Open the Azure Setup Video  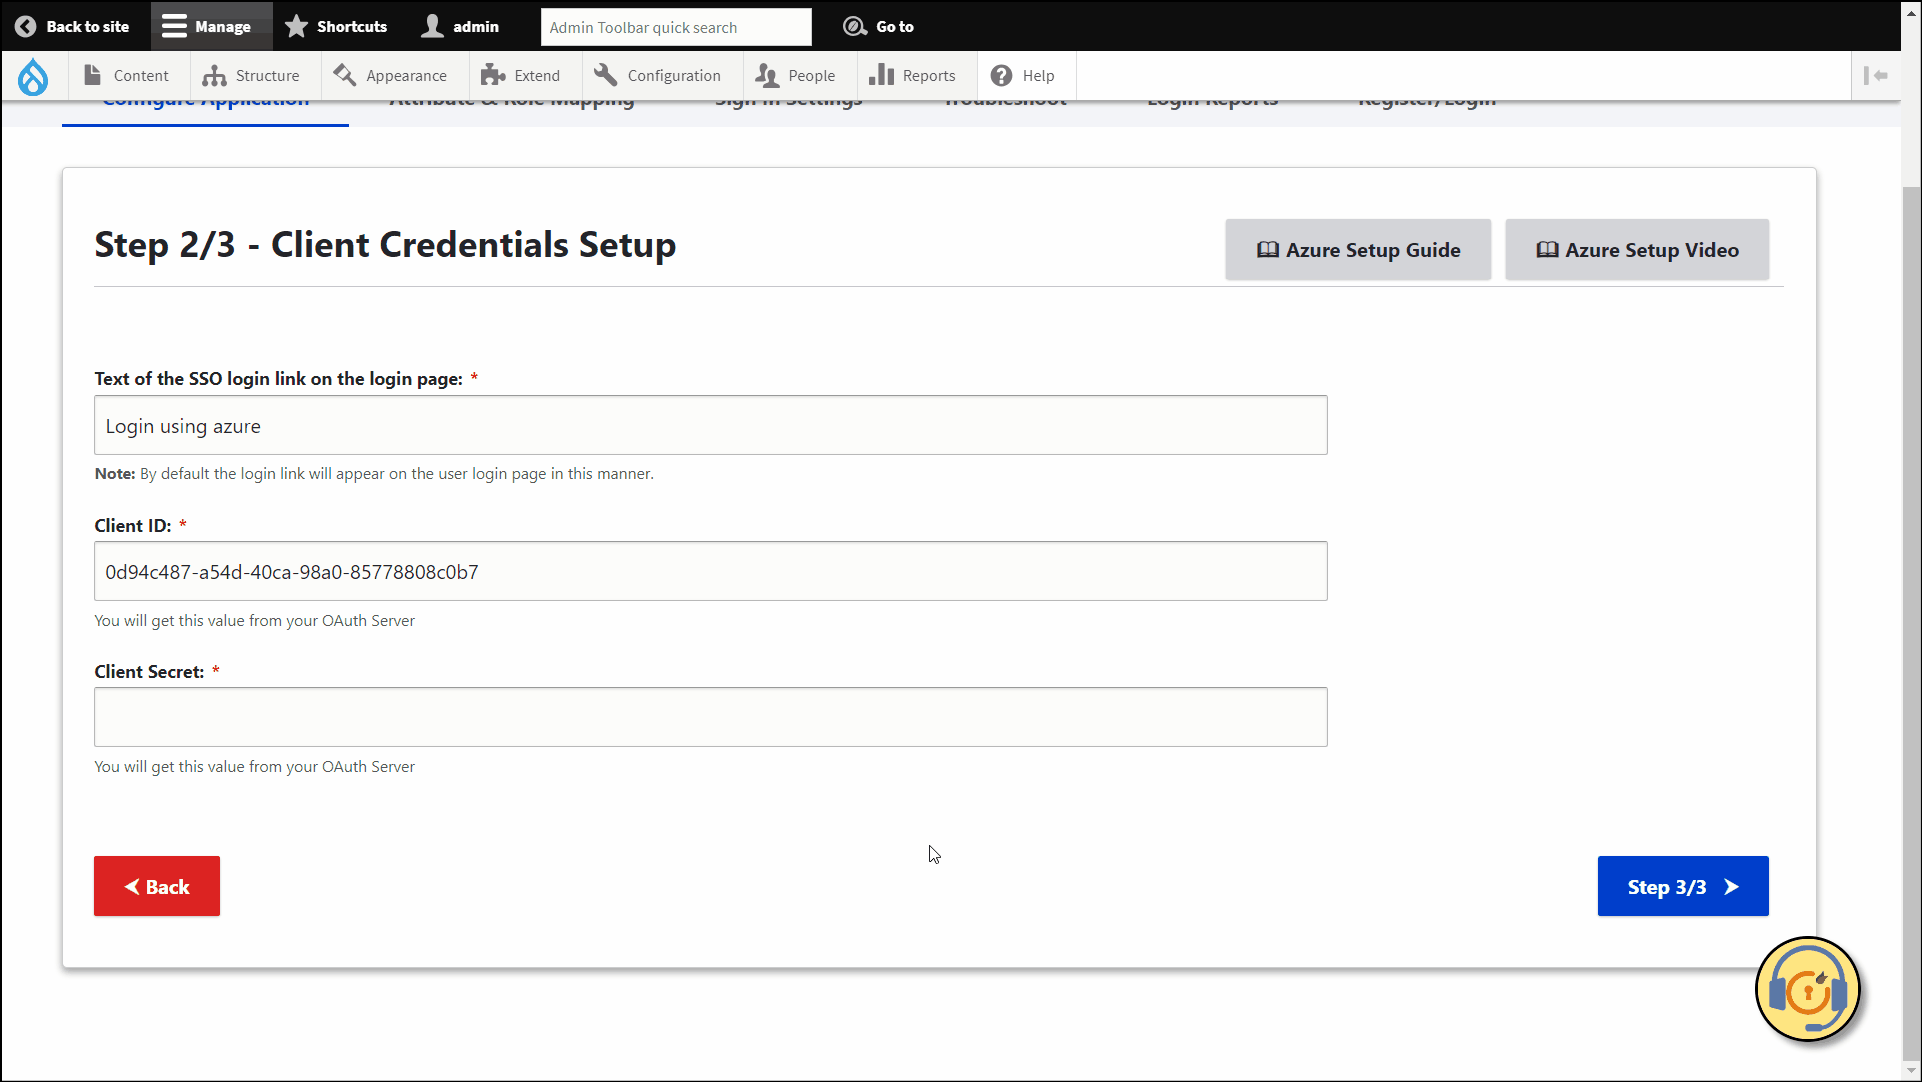coord(1637,250)
